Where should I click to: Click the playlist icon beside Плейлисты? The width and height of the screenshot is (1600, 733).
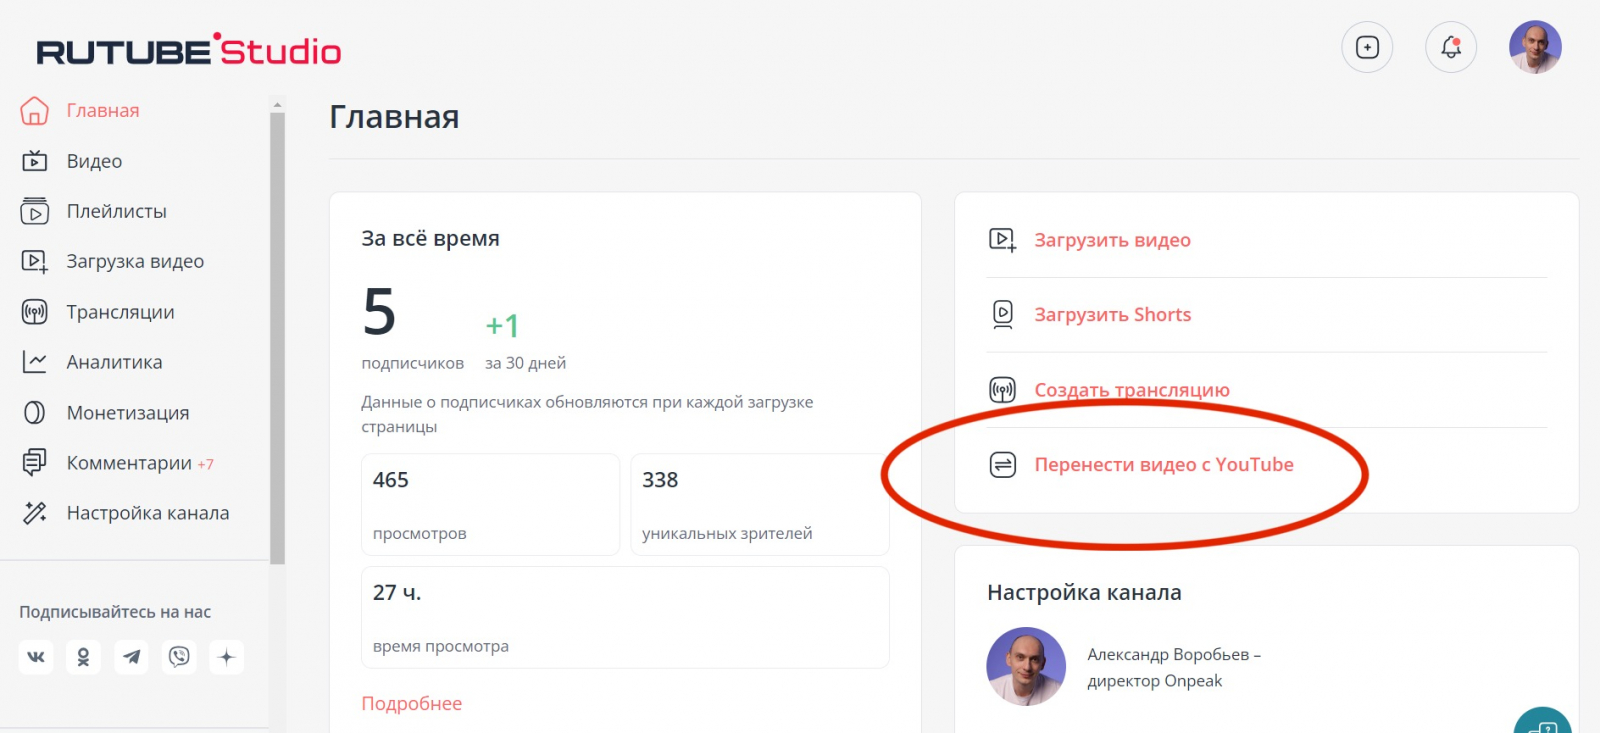(34, 211)
